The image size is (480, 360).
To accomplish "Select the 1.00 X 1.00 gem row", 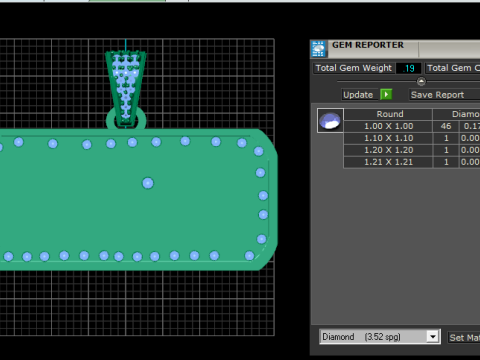I will tap(412, 126).
